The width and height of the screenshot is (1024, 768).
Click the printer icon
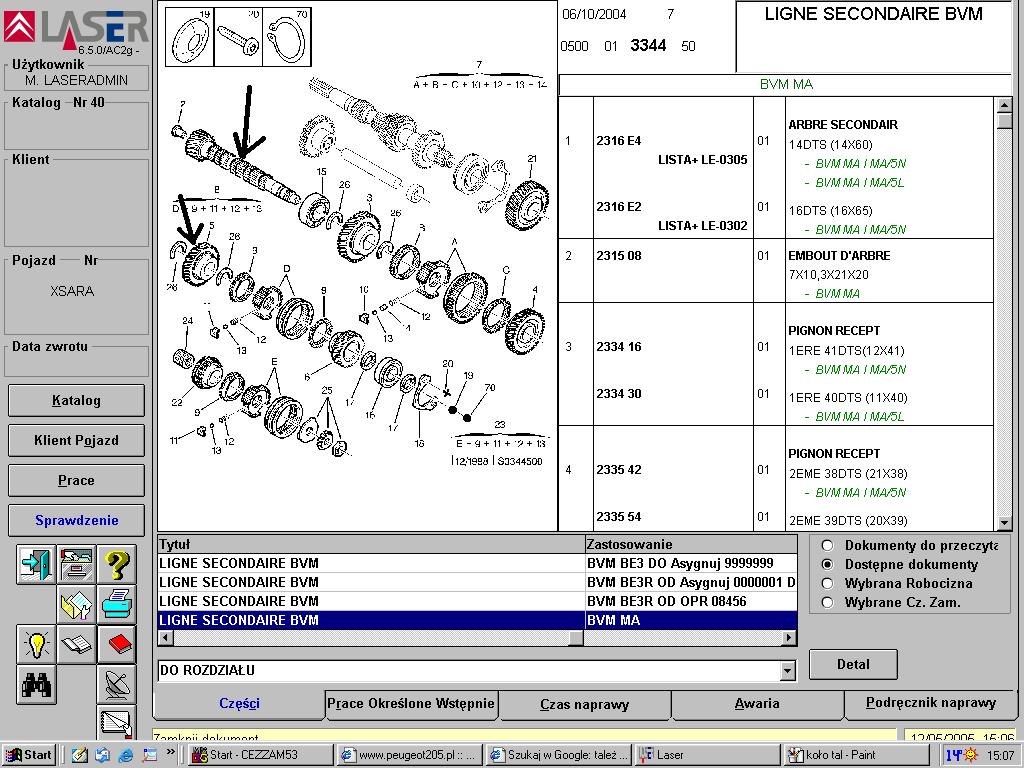click(116, 604)
